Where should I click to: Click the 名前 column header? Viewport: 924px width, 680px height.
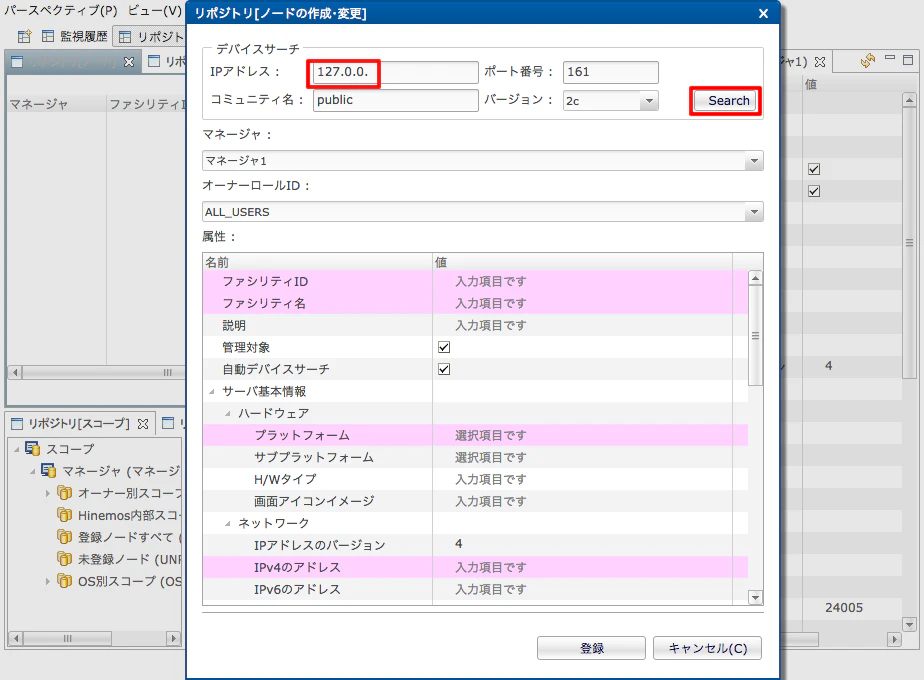click(x=317, y=262)
